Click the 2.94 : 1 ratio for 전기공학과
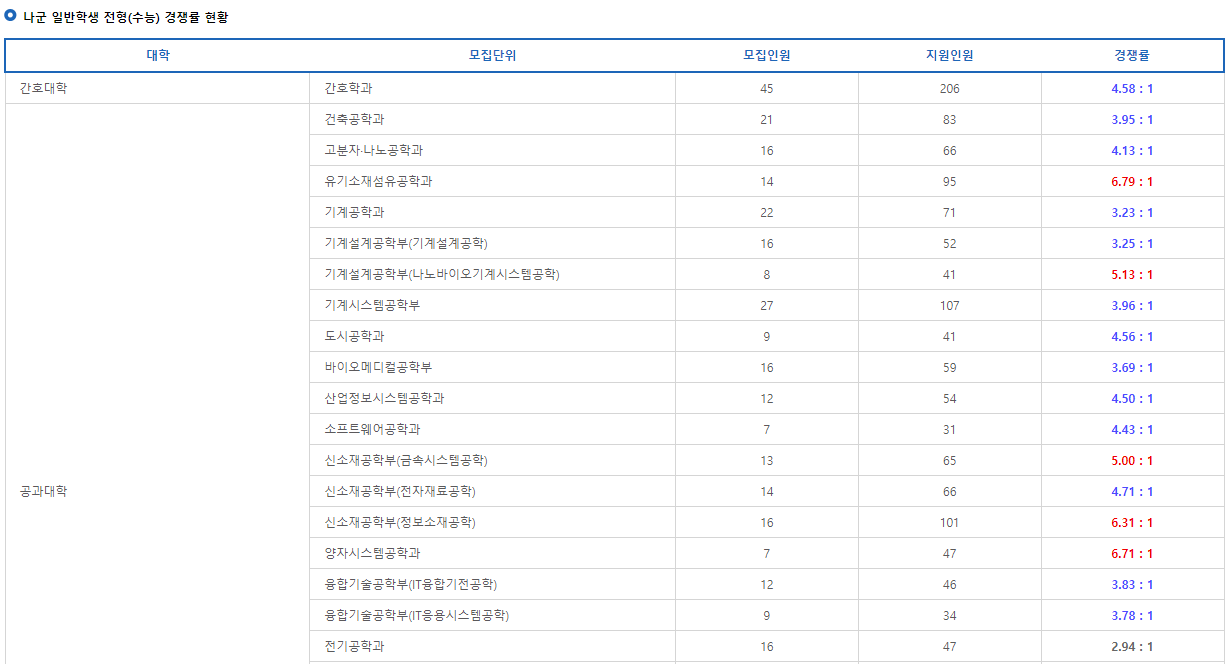 click(1132, 647)
